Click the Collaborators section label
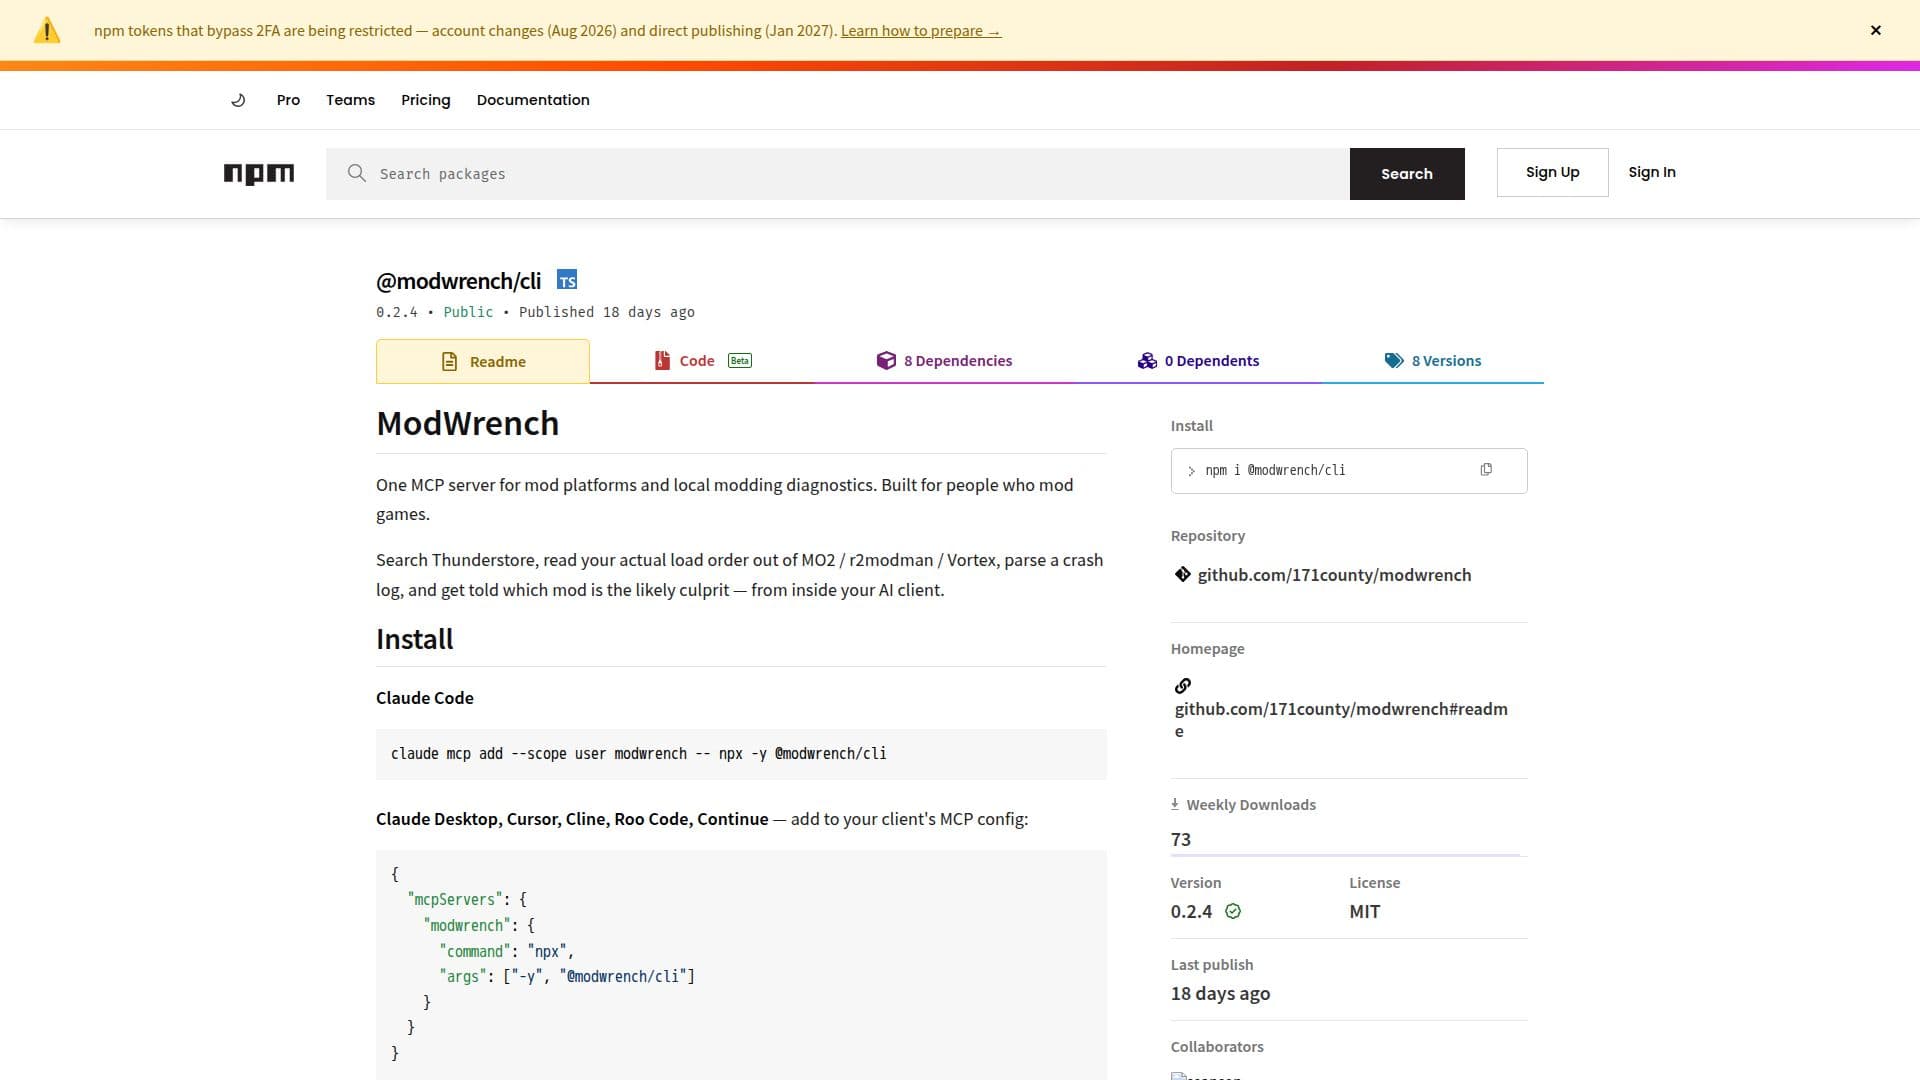1920x1080 pixels. [x=1217, y=1047]
